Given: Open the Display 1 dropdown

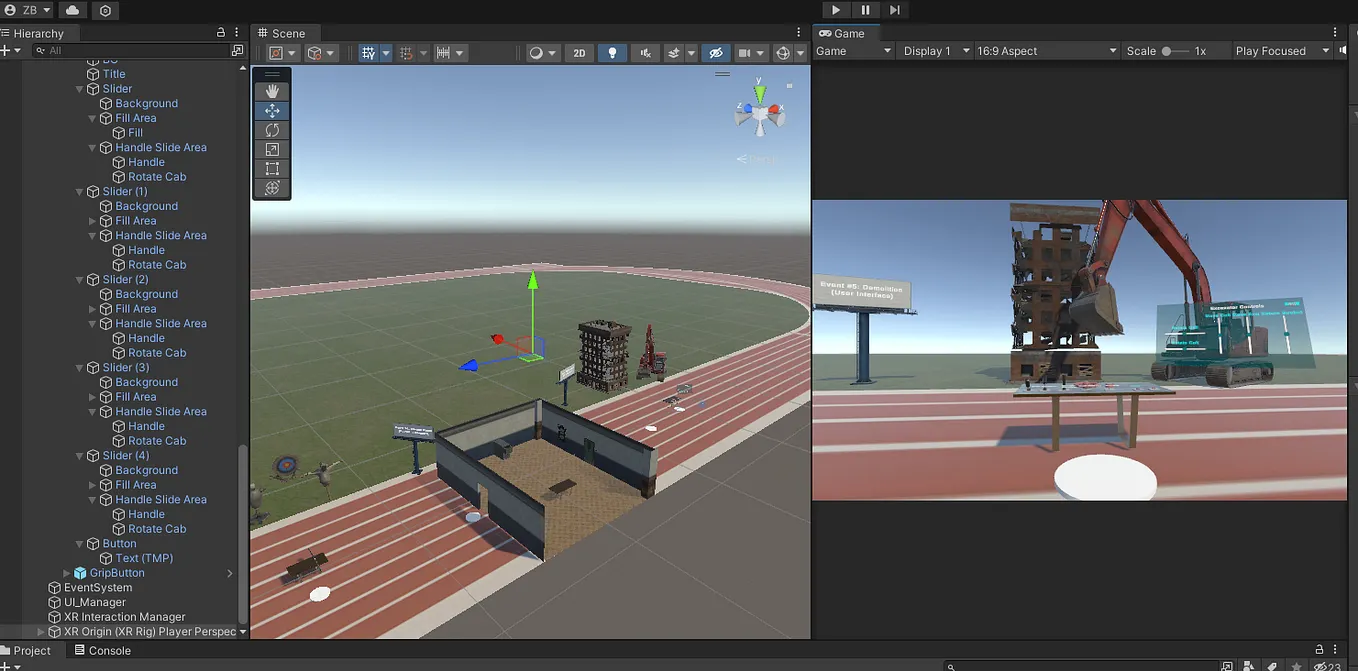Looking at the screenshot, I should (934, 50).
